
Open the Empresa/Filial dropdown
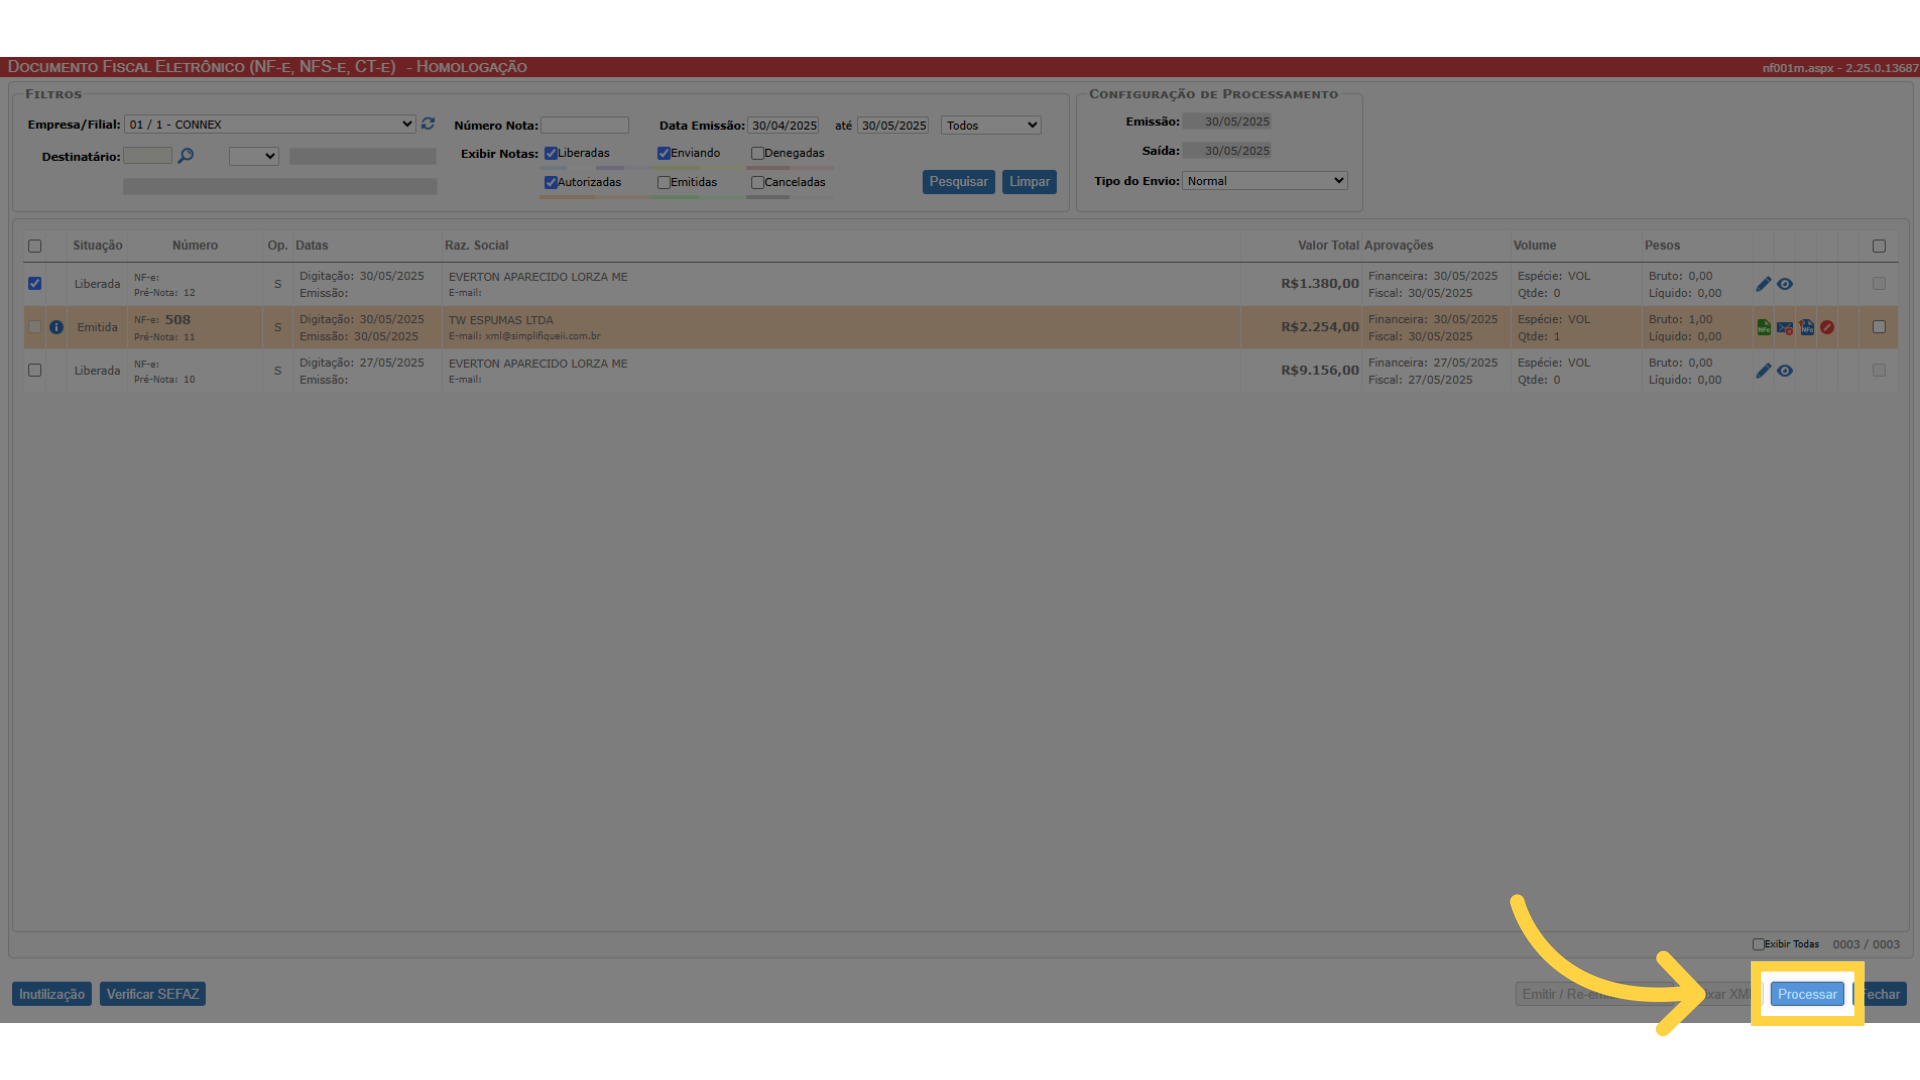[x=270, y=125]
